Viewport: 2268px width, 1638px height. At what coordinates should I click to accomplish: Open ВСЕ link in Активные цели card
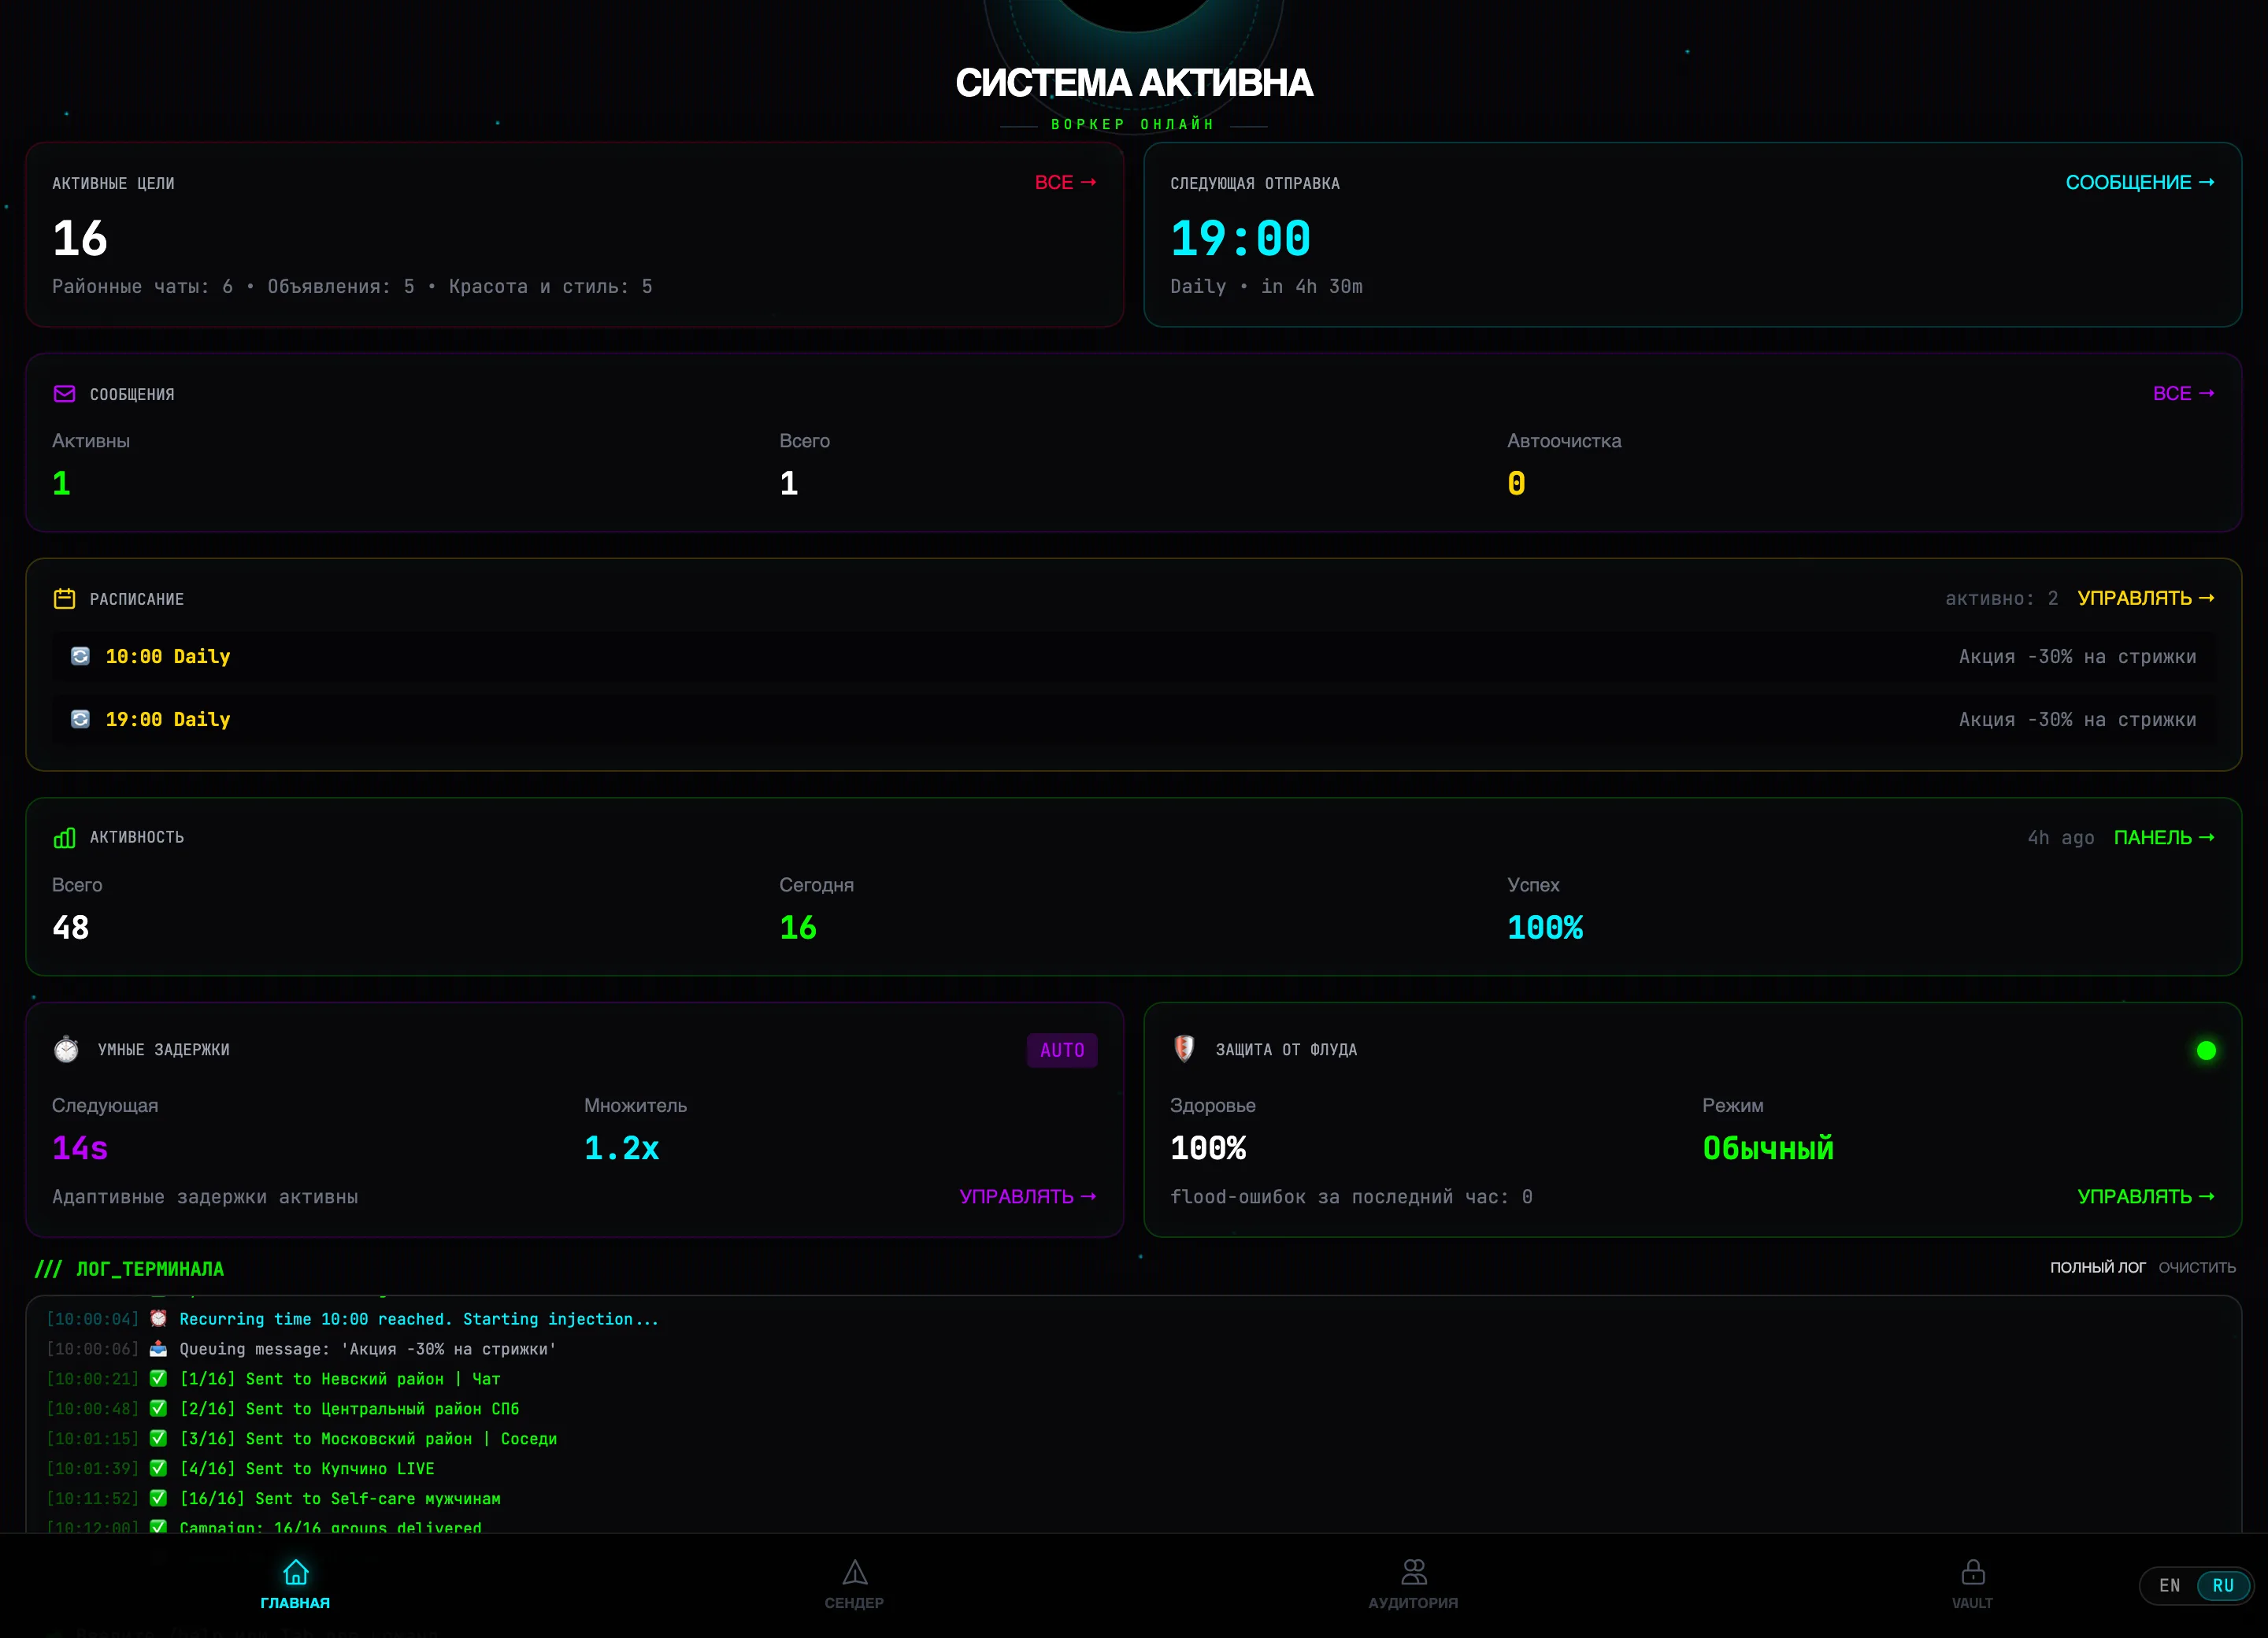[x=1065, y=182]
